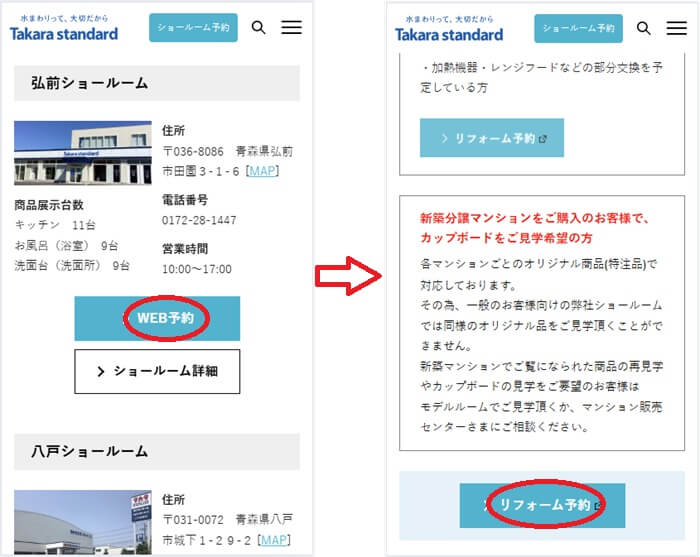Tap the WEB予約 button for 弘前ショールーム
Image resolution: width=700 pixels, height=557 pixels.
pyautogui.click(x=157, y=319)
